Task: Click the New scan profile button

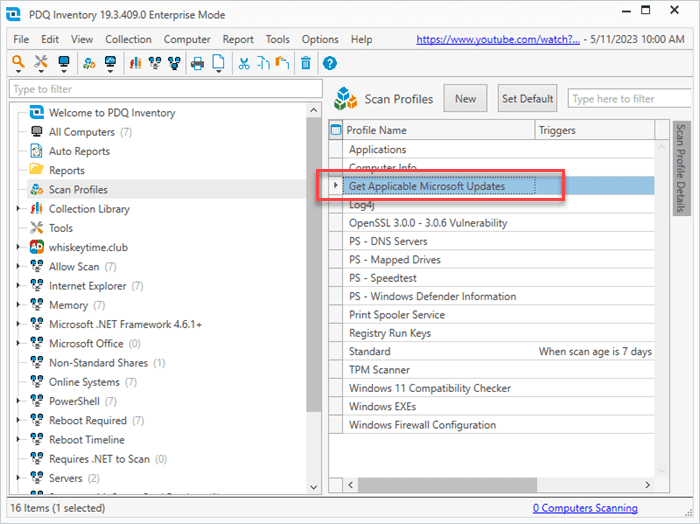Action: (465, 98)
